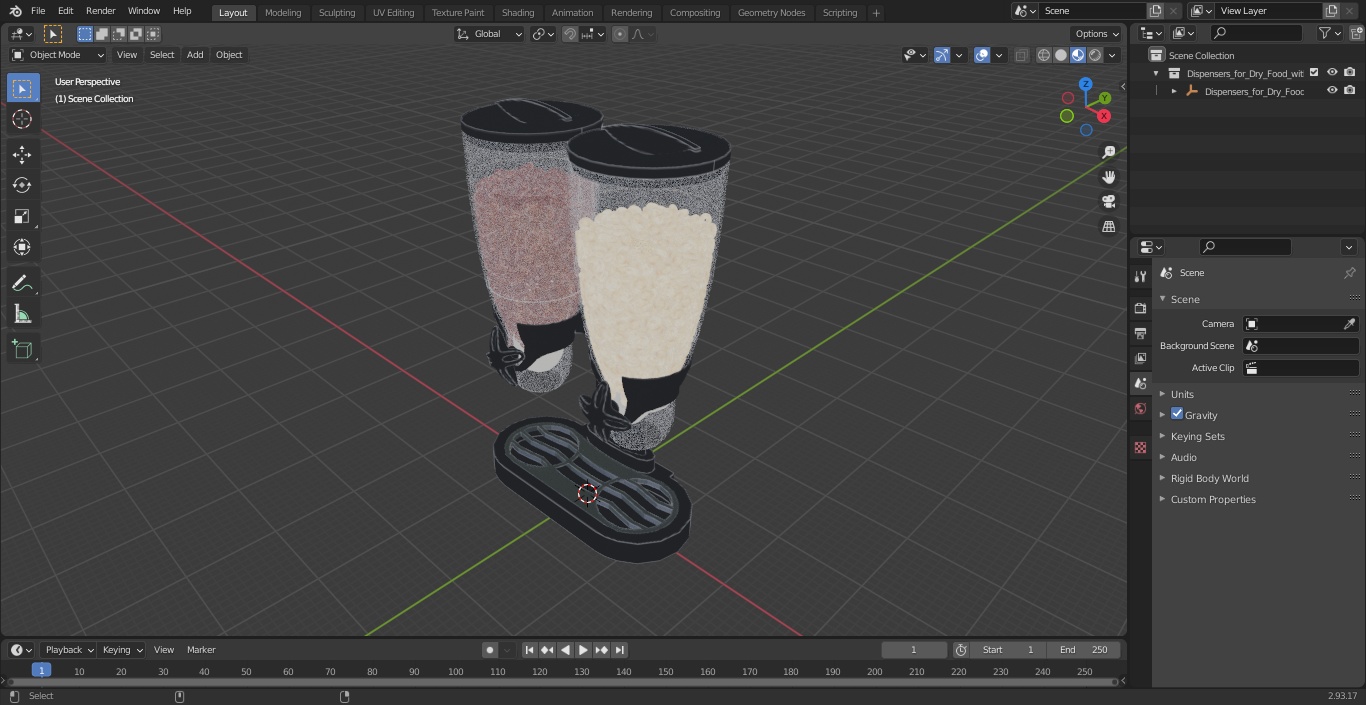1366x705 pixels.
Task: Toggle proportional editing button
Action: [620, 34]
